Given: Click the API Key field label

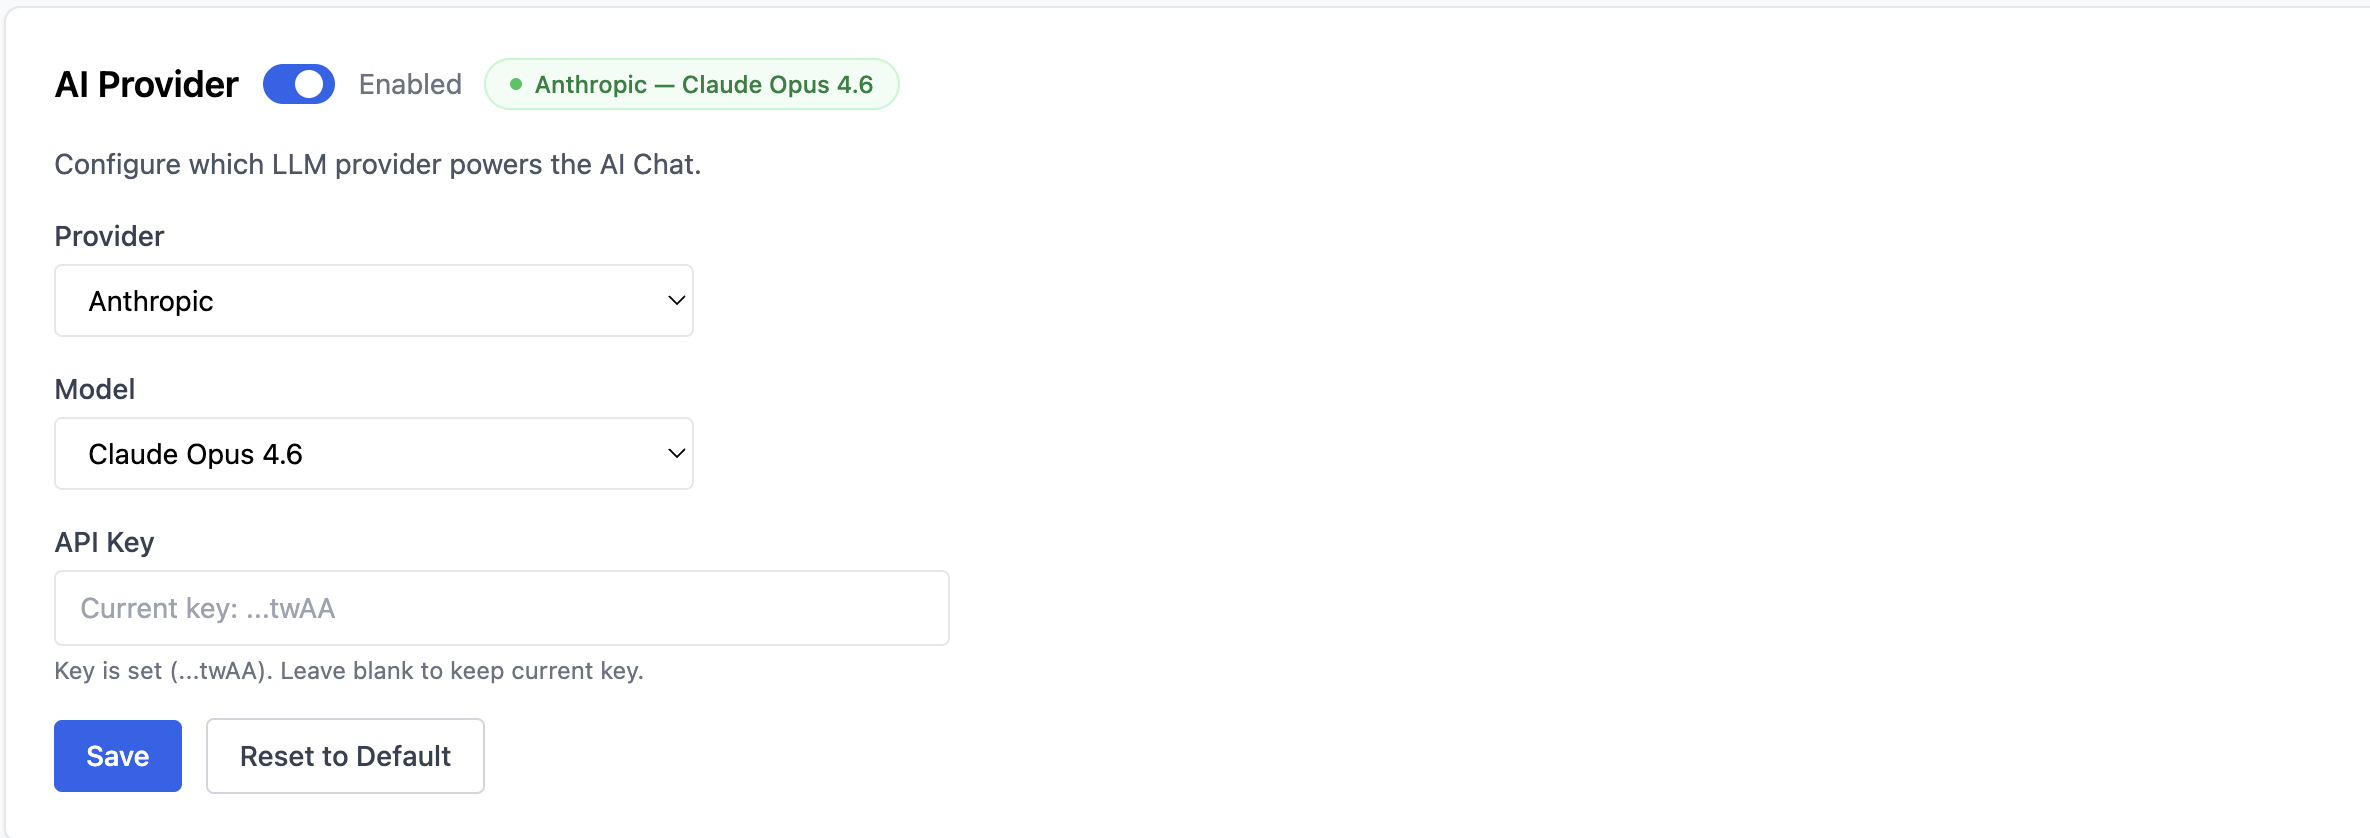Looking at the screenshot, I should point(104,542).
